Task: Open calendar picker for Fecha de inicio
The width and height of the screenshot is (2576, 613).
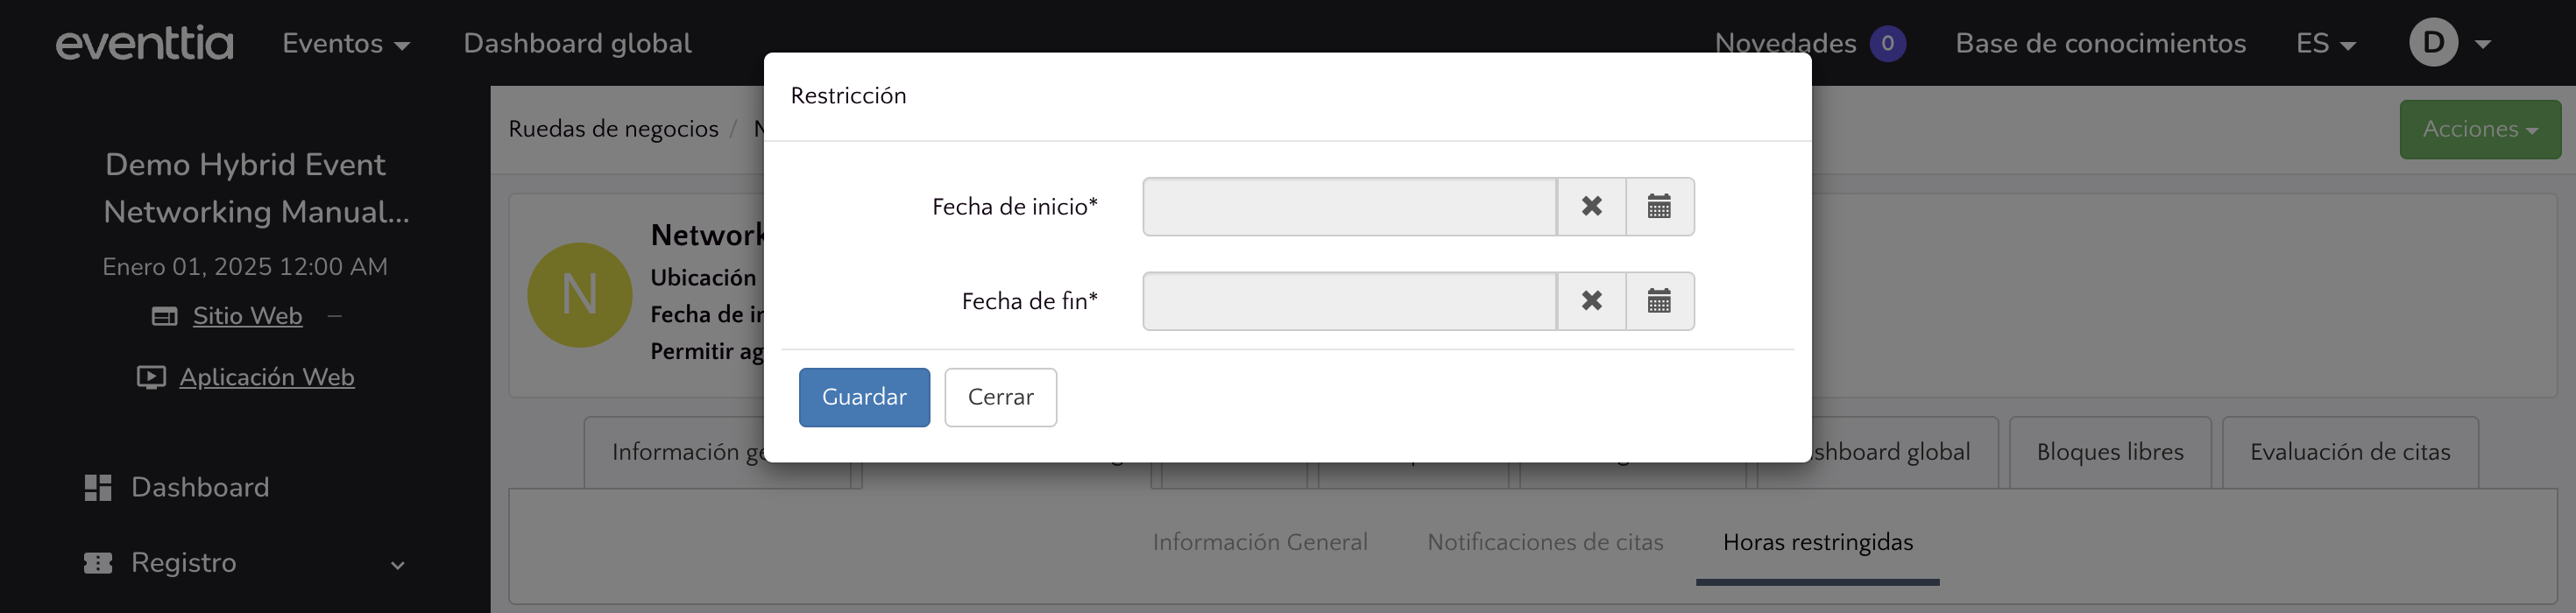Action: point(1659,207)
